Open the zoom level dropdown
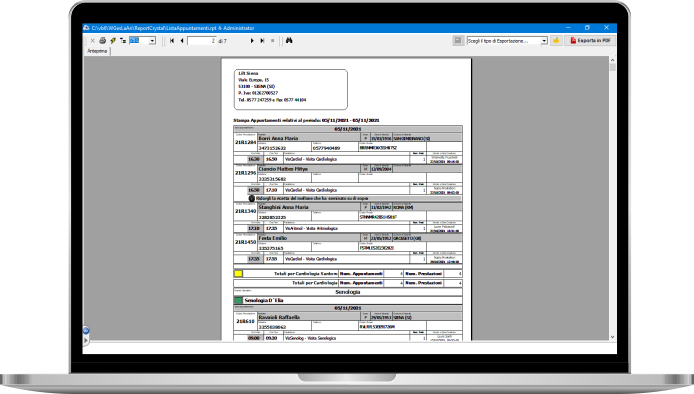Screen dimensions: 694x394 pyautogui.click(x=152, y=41)
